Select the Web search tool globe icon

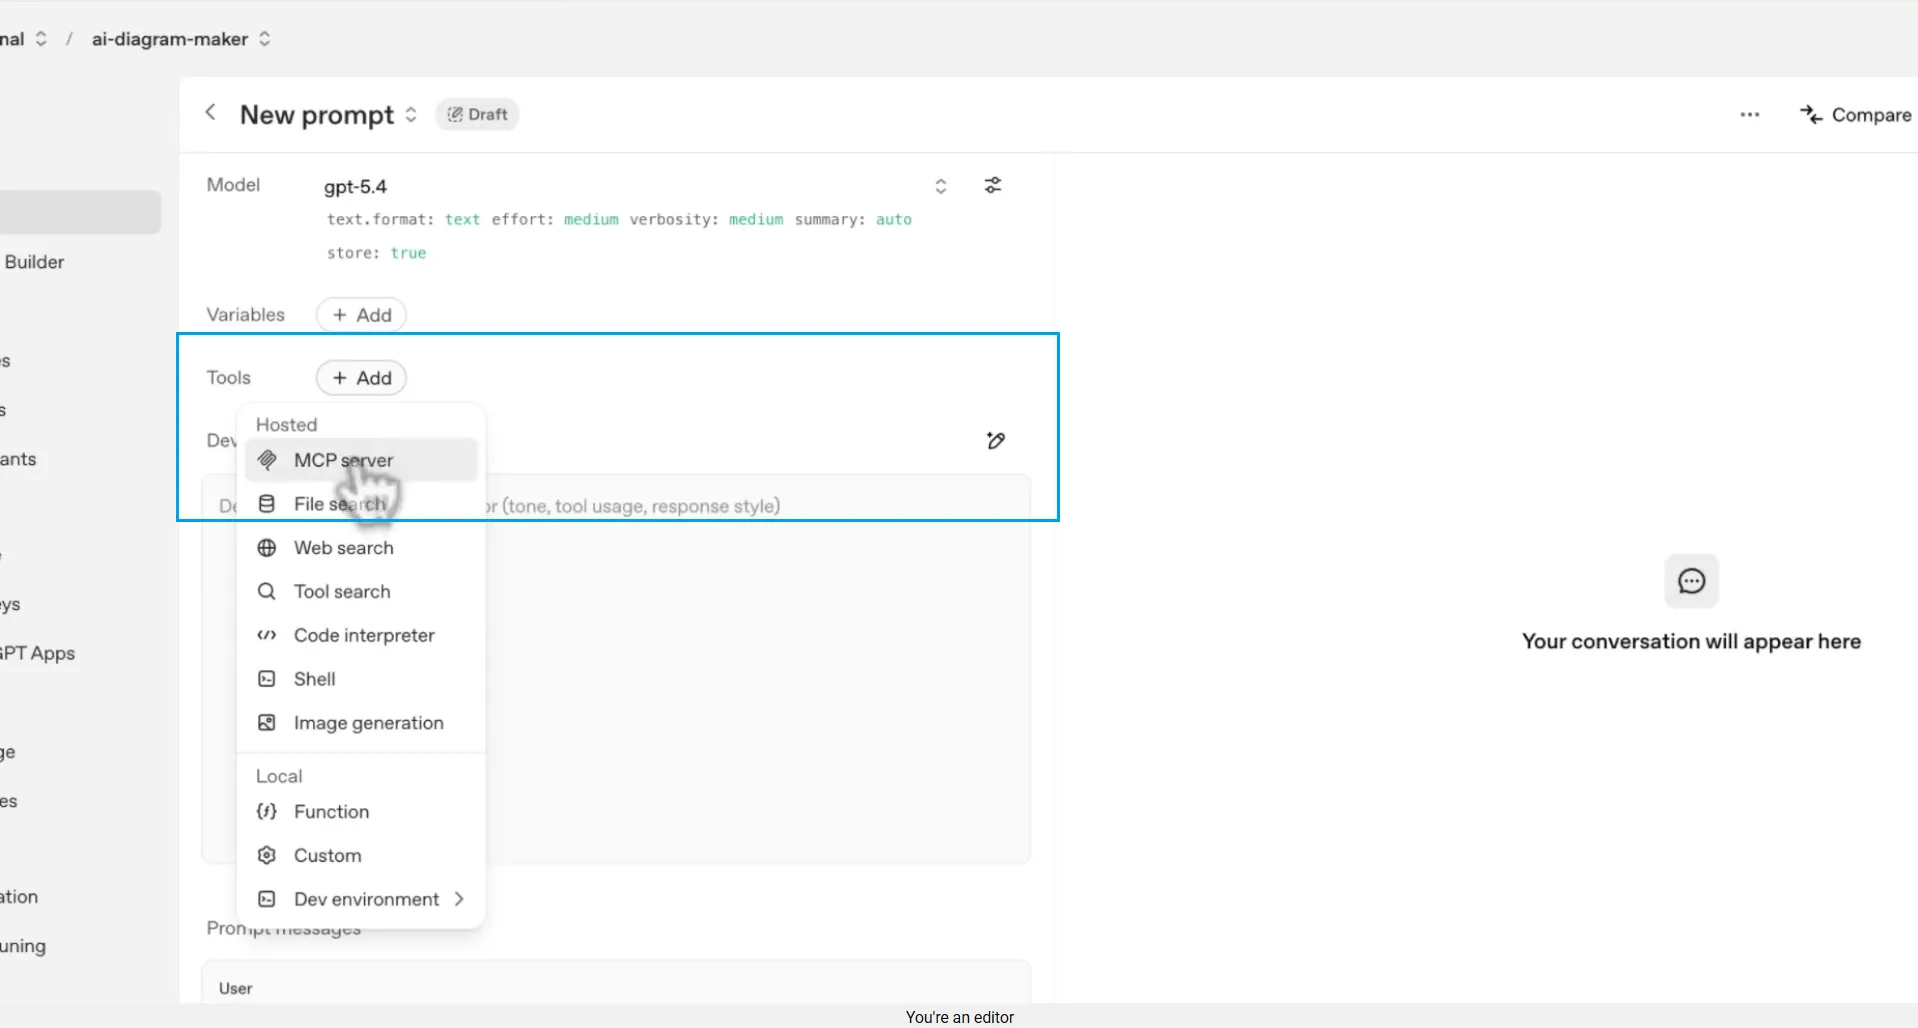coord(266,548)
